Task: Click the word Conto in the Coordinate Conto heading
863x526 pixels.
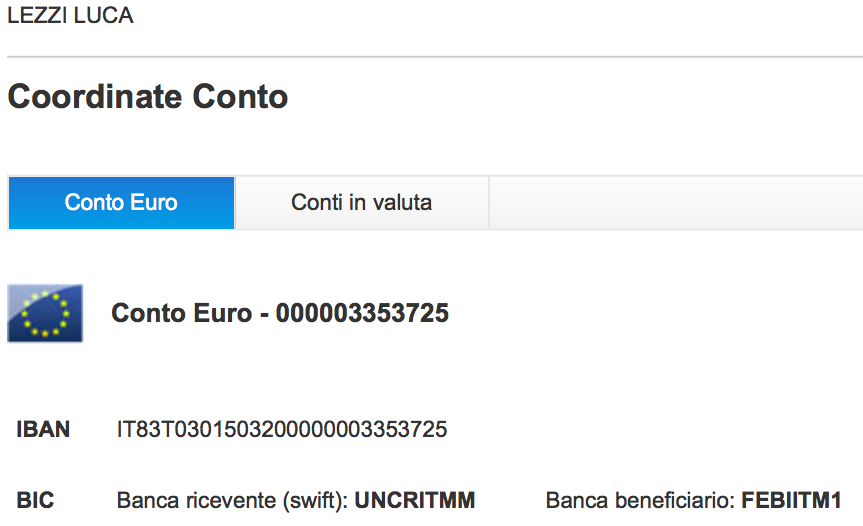Action: [240, 97]
